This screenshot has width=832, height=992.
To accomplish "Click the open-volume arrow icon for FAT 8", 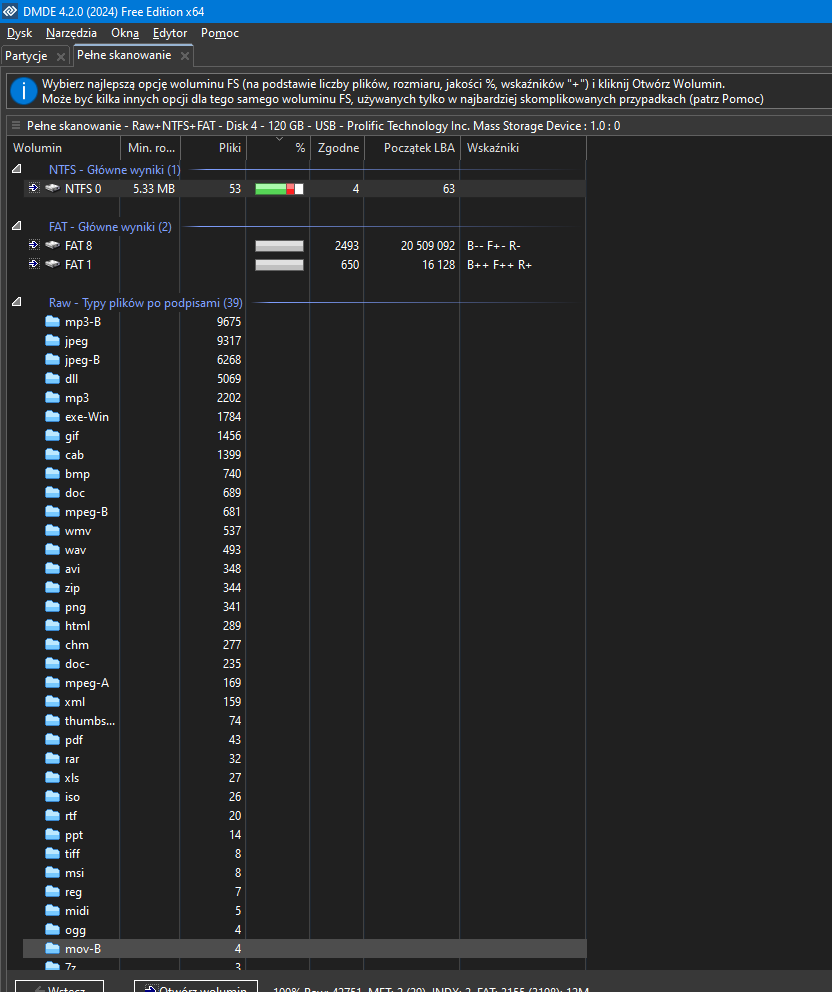I will click(x=34, y=245).
